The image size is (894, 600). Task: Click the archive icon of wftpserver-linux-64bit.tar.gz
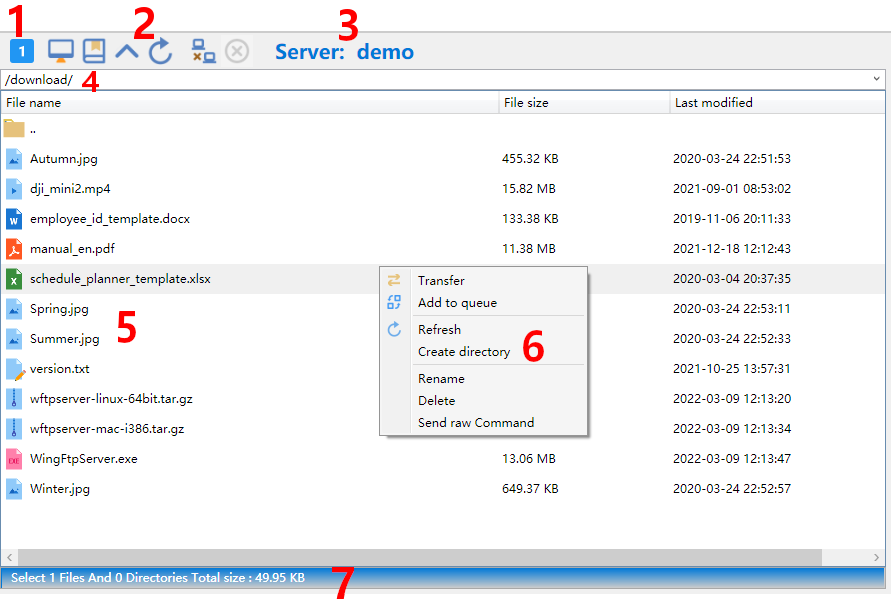click(x=14, y=399)
